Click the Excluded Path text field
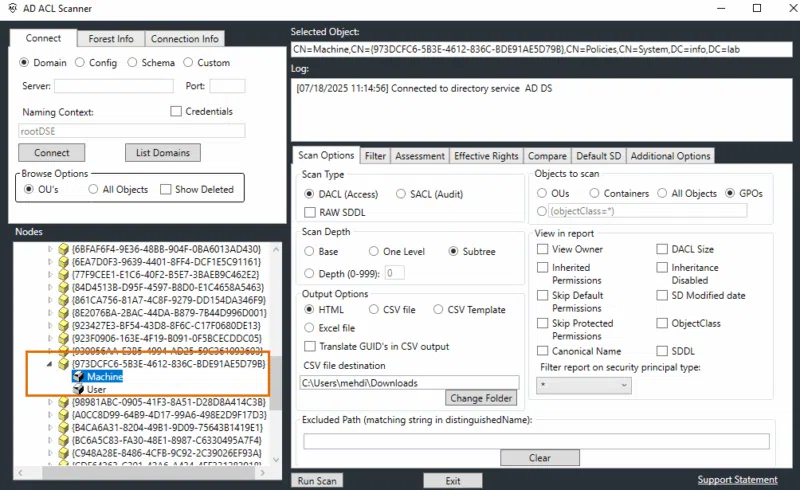The height and width of the screenshot is (490, 800). pos(536,441)
